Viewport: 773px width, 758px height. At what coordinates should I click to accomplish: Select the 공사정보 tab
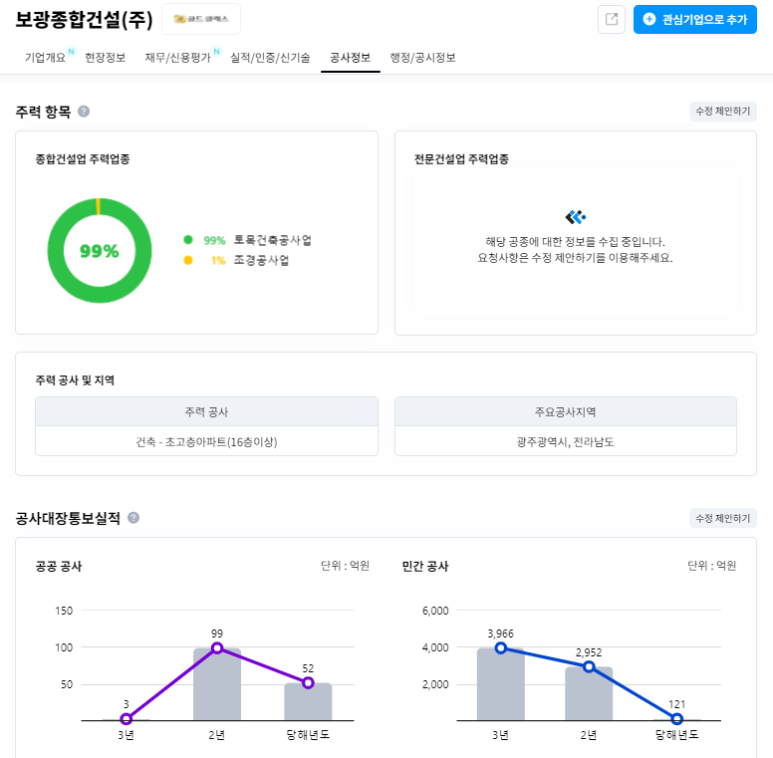point(350,58)
